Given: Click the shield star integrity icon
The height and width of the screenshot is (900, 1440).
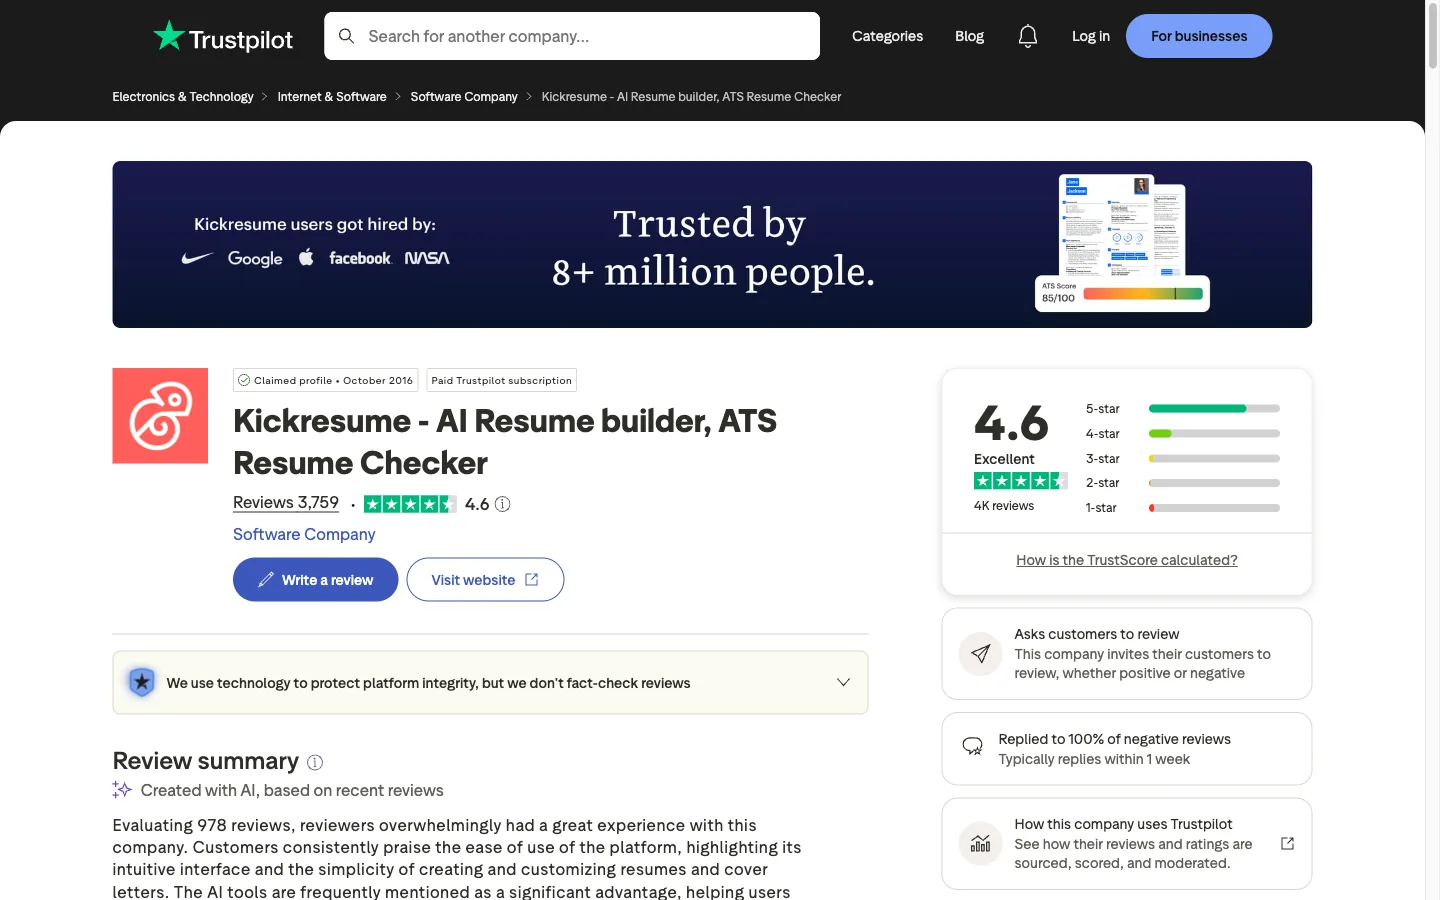Looking at the screenshot, I should pyautogui.click(x=142, y=682).
